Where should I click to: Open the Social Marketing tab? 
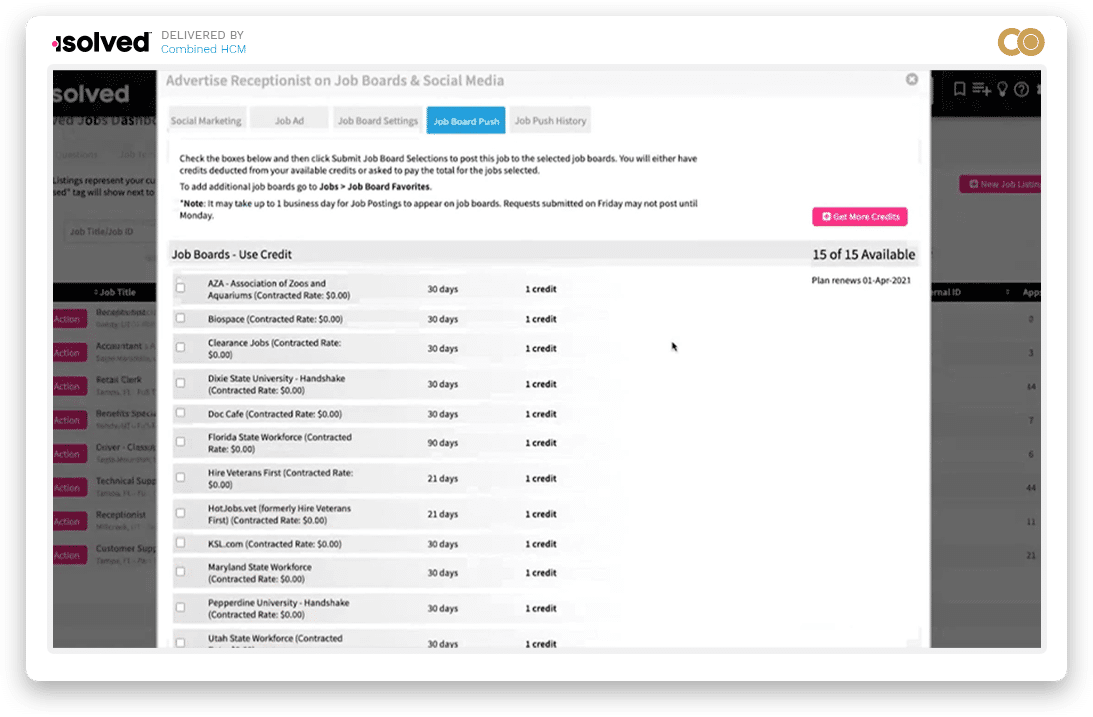pyautogui.click(x=206, y=120)
